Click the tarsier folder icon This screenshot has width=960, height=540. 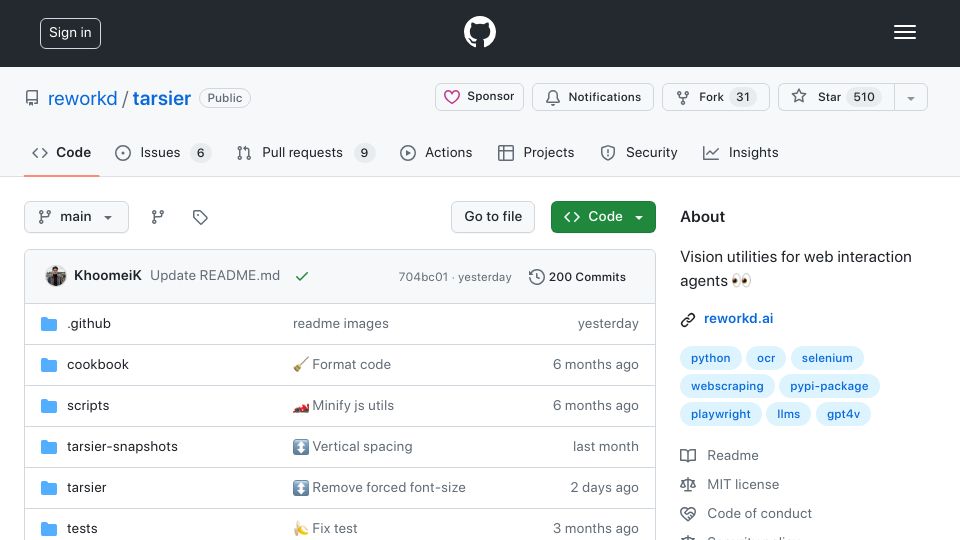click(49, 488)
